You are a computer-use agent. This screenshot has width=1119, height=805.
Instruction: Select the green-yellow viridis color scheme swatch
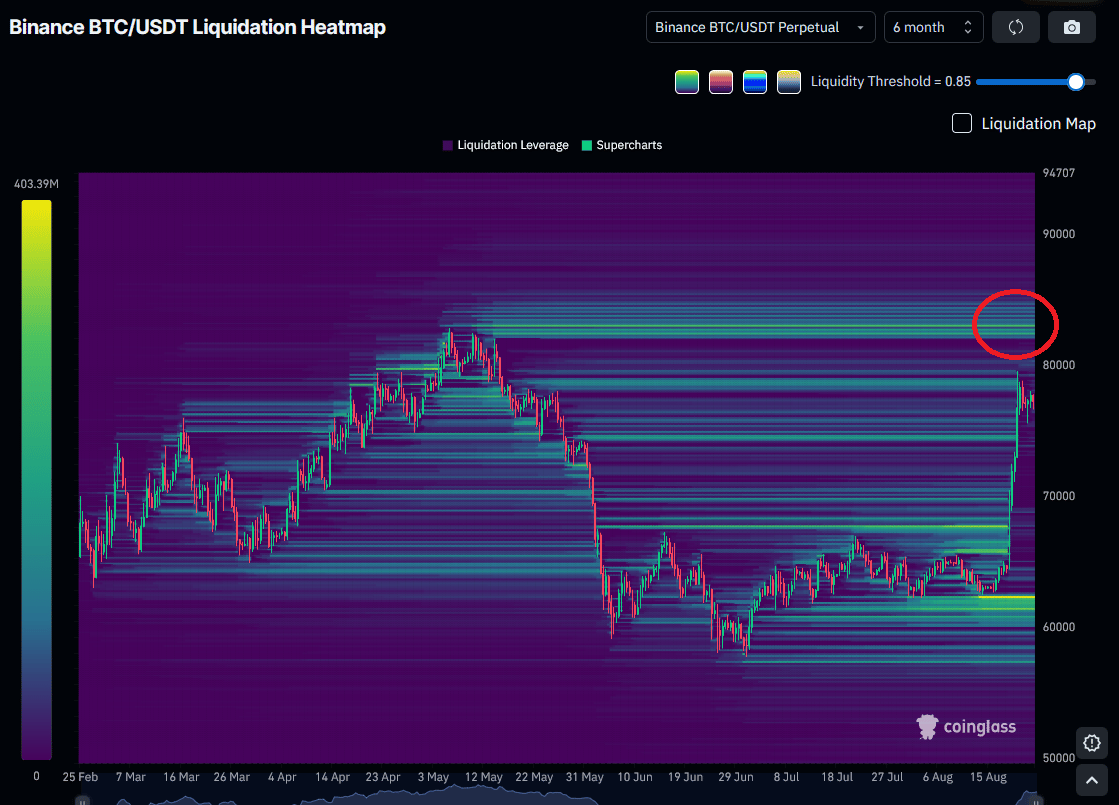(687, 82)
